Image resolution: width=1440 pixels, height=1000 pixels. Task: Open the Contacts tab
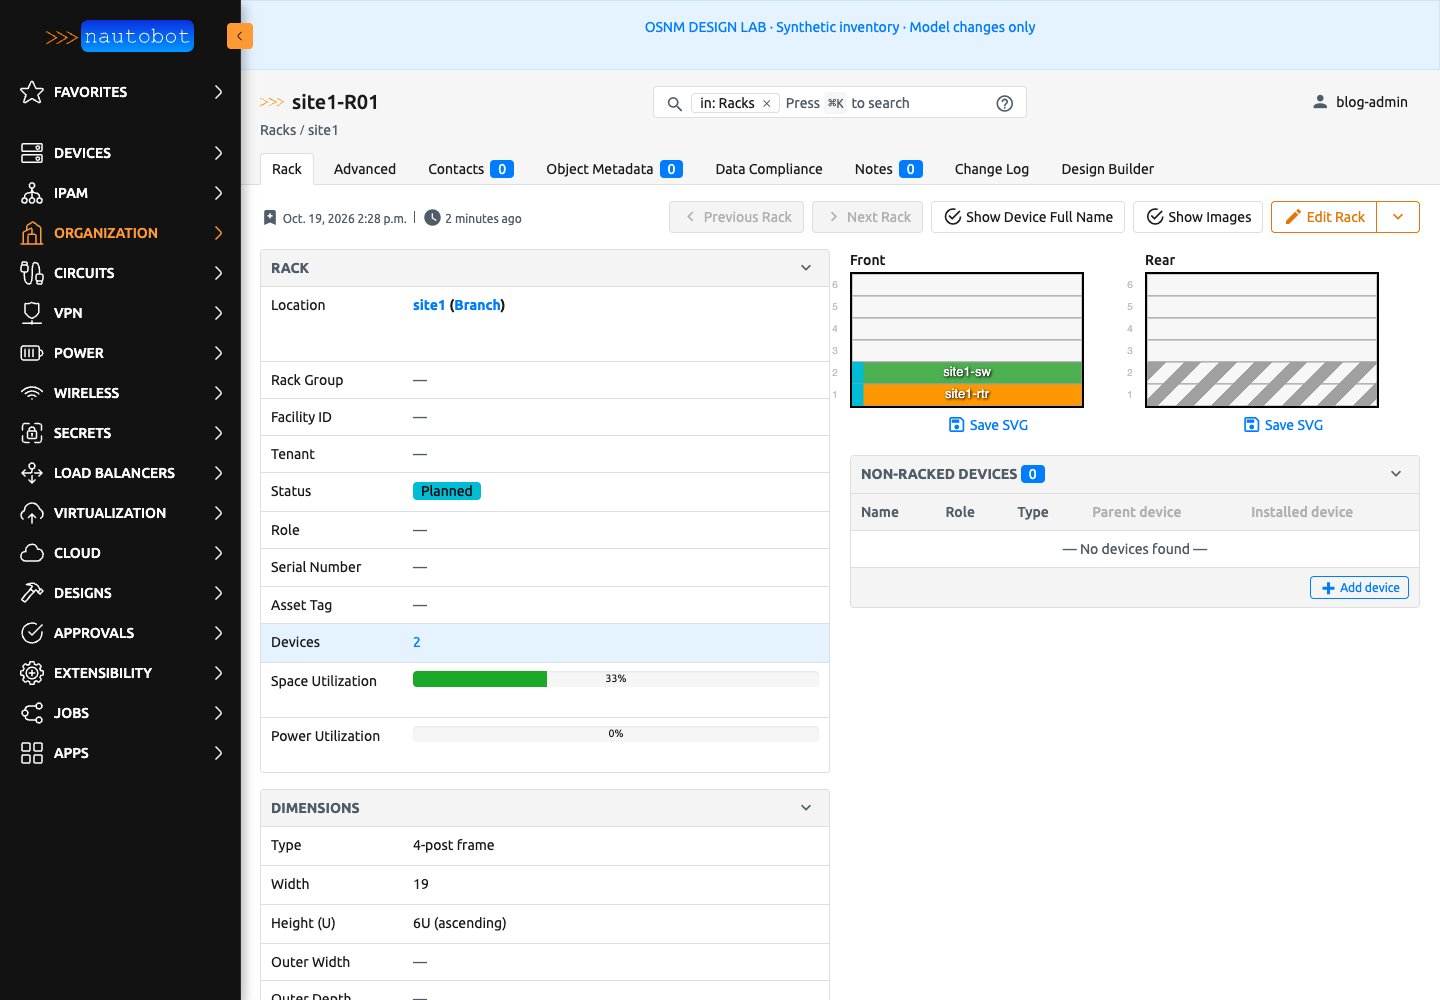(x=471, y=169)
